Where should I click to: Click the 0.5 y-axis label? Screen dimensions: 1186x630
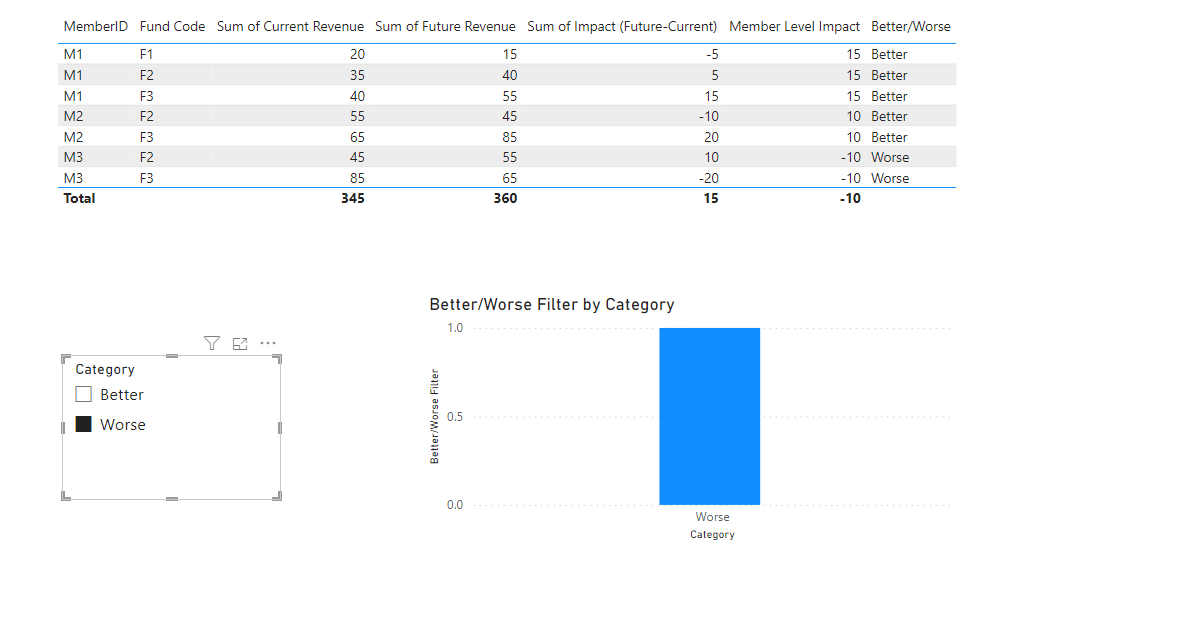(455, 417)
